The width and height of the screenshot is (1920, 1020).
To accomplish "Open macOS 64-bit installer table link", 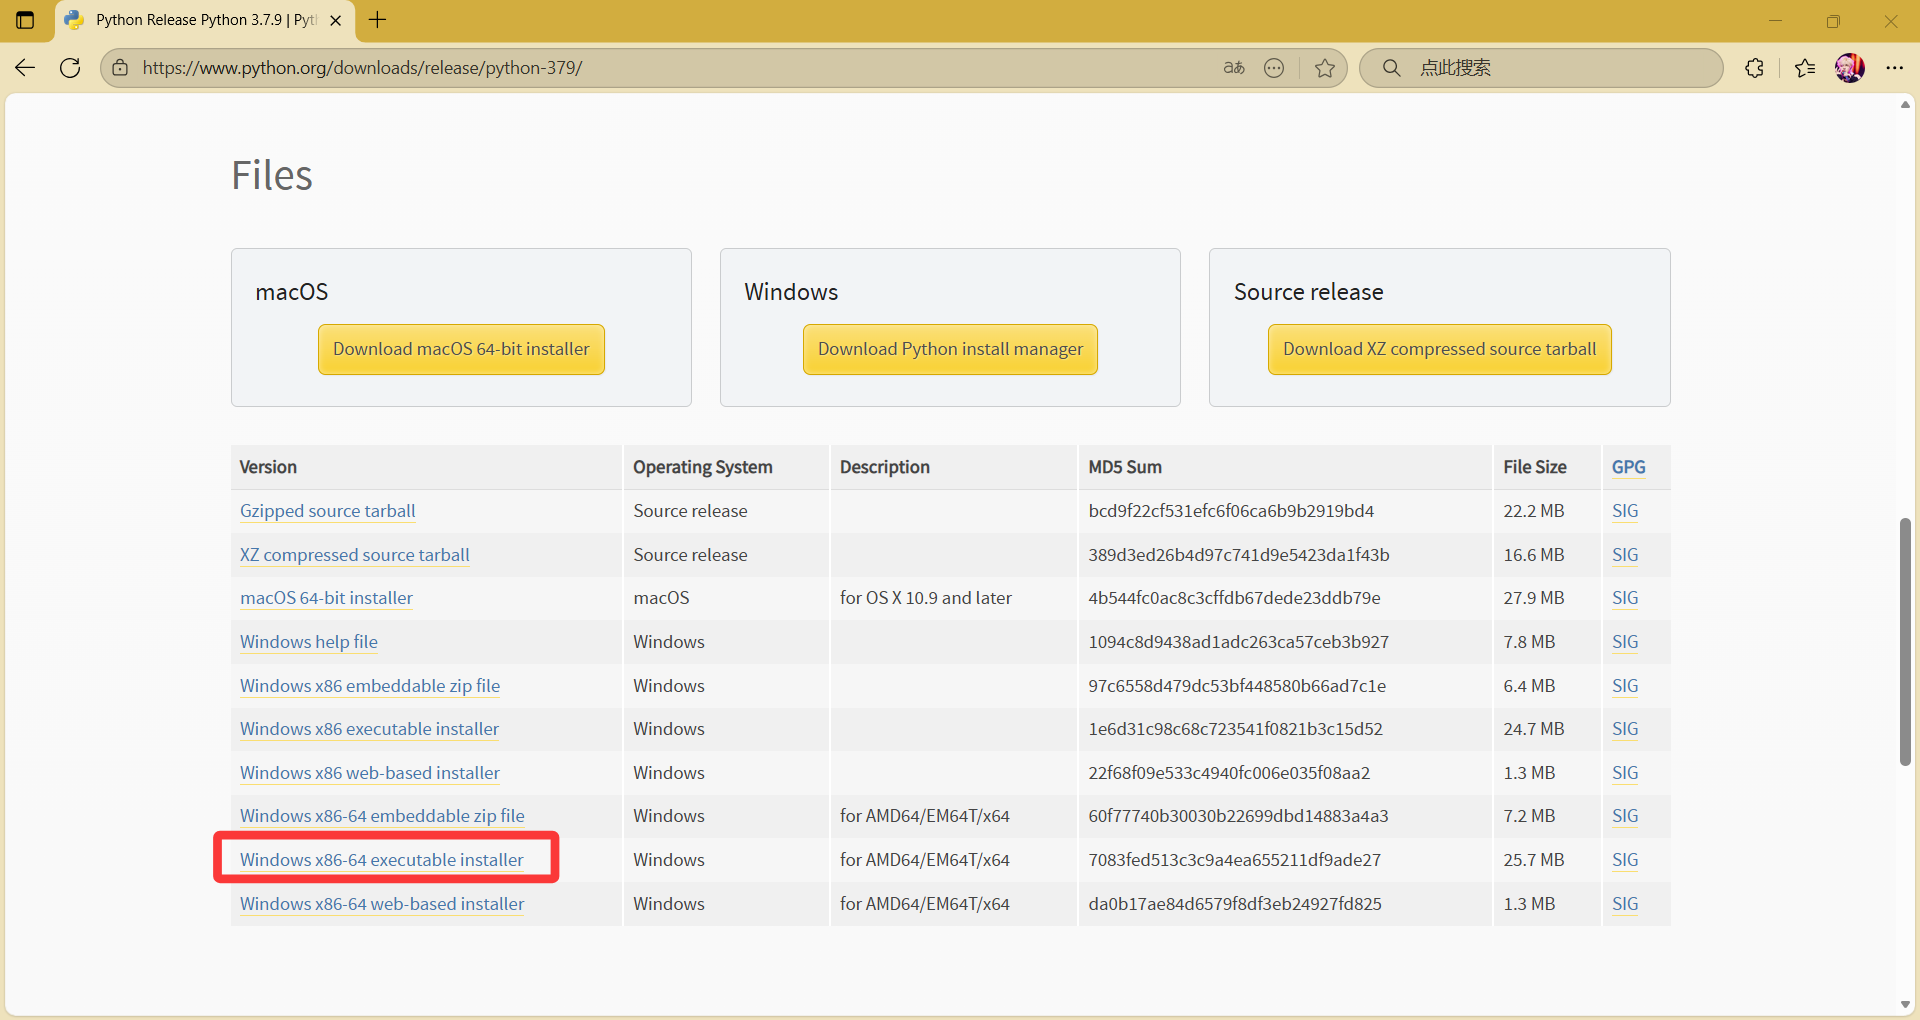I will (x=326, y=598).
